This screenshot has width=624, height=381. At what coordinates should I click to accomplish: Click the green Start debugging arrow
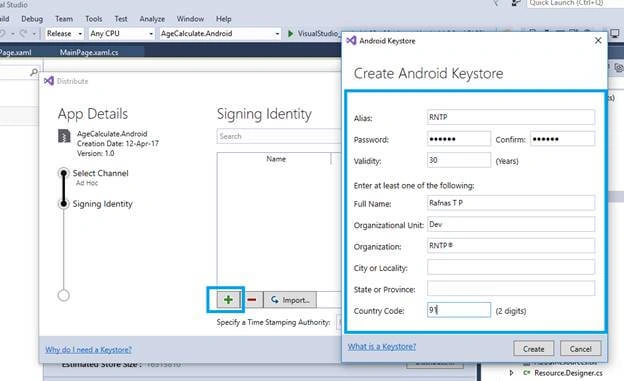[291, 33]
